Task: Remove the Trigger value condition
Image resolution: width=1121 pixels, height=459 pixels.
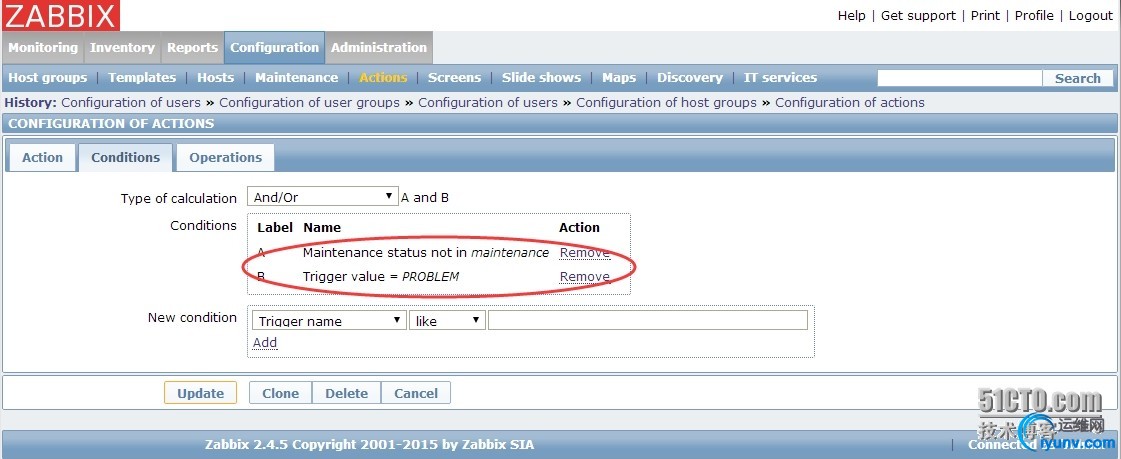Action: [x=585, y=277]
